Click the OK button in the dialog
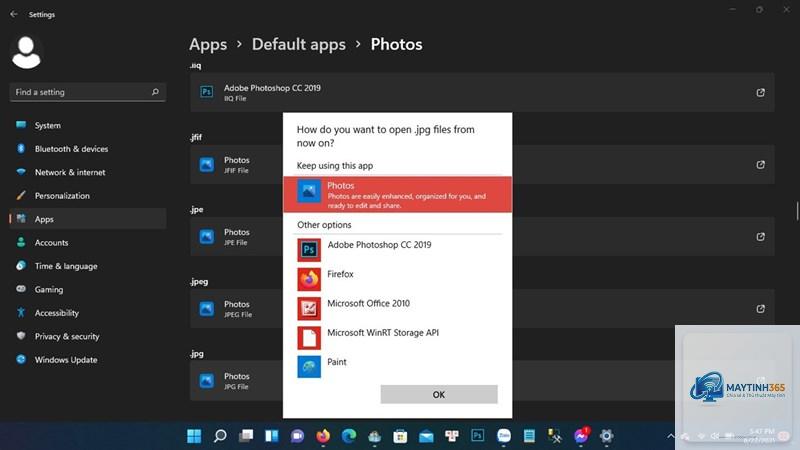This screenshot has width=800, height=450. click(x=439, y=394)
